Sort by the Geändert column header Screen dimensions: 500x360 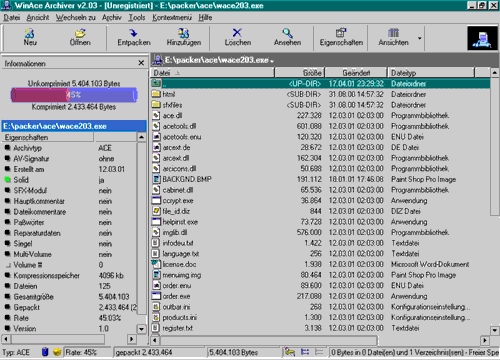pos(356,72)
